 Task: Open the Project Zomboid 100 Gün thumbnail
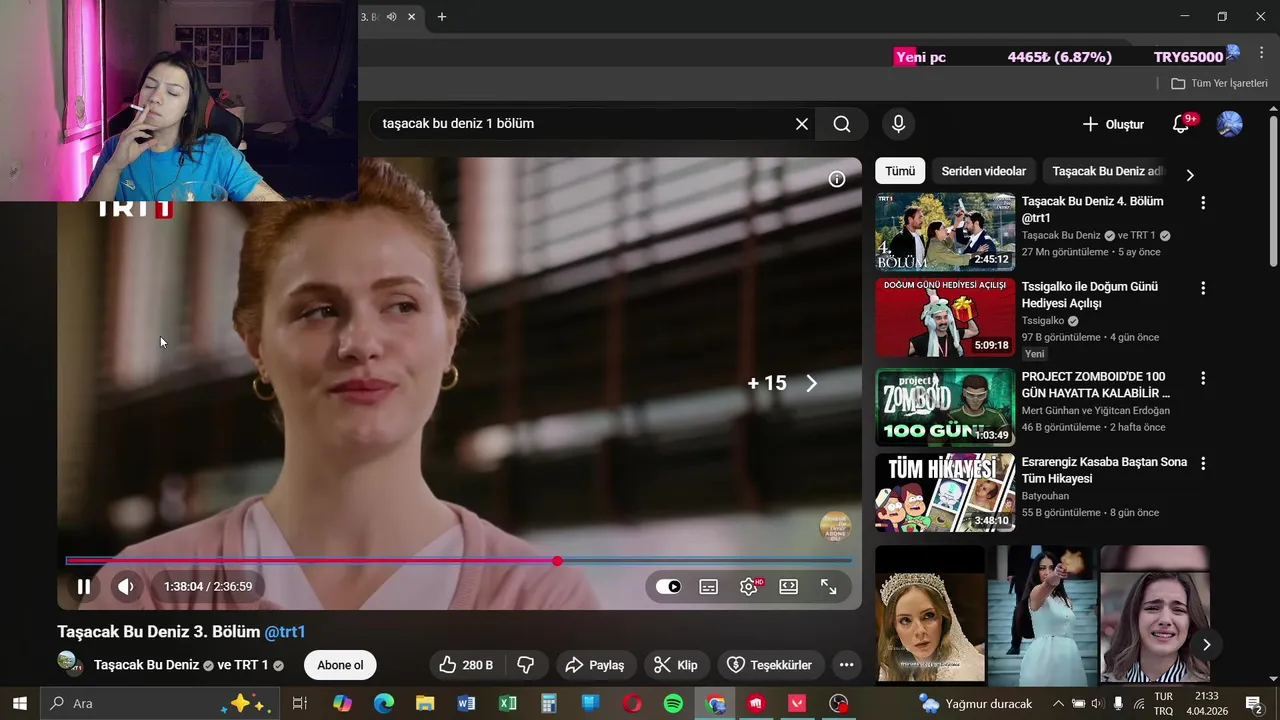coord(945,407)
